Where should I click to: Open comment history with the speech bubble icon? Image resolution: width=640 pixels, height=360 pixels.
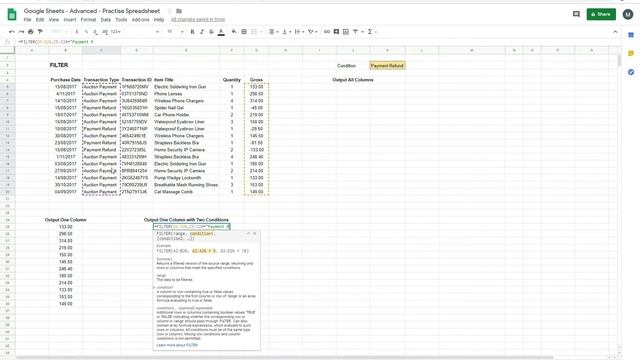[576, 14]
